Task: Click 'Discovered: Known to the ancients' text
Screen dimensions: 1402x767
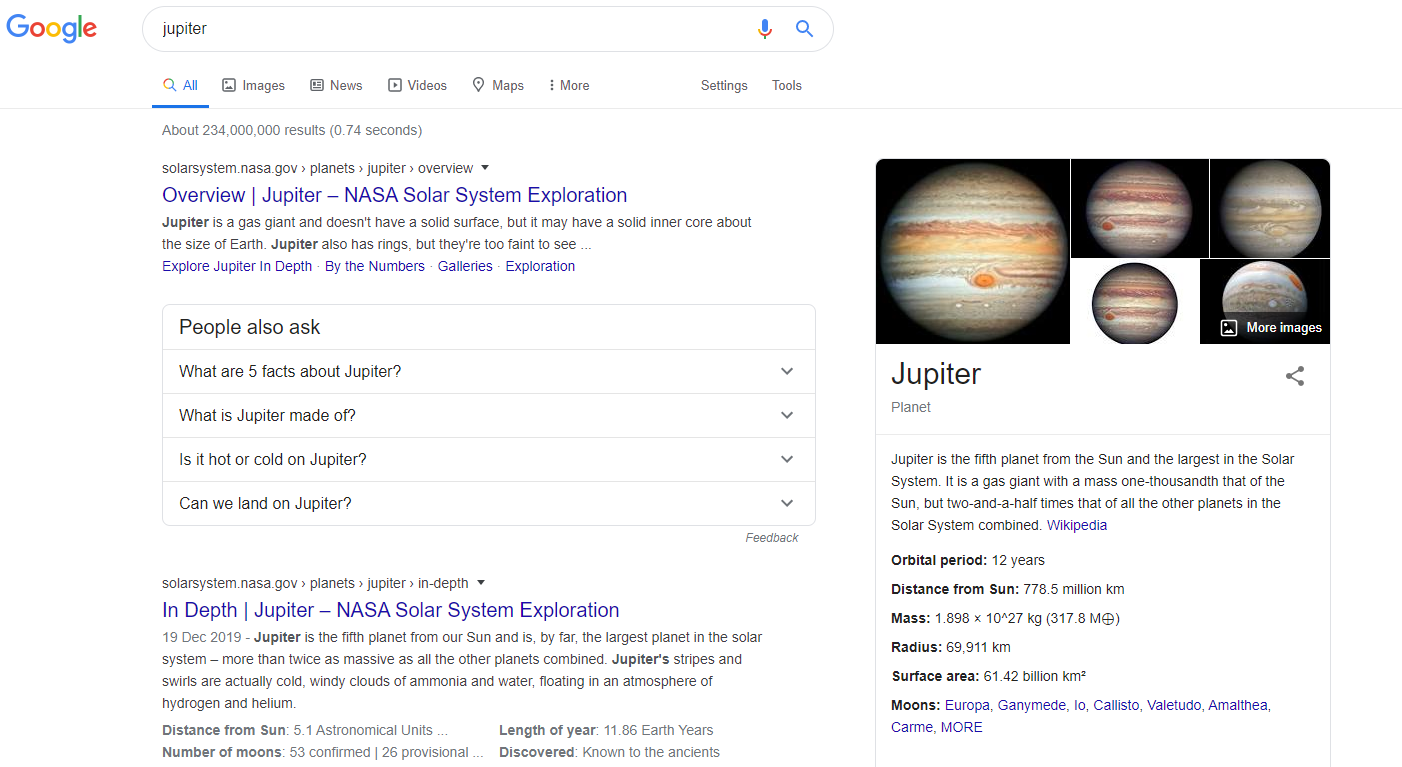Action: click(x=609, y=752)
